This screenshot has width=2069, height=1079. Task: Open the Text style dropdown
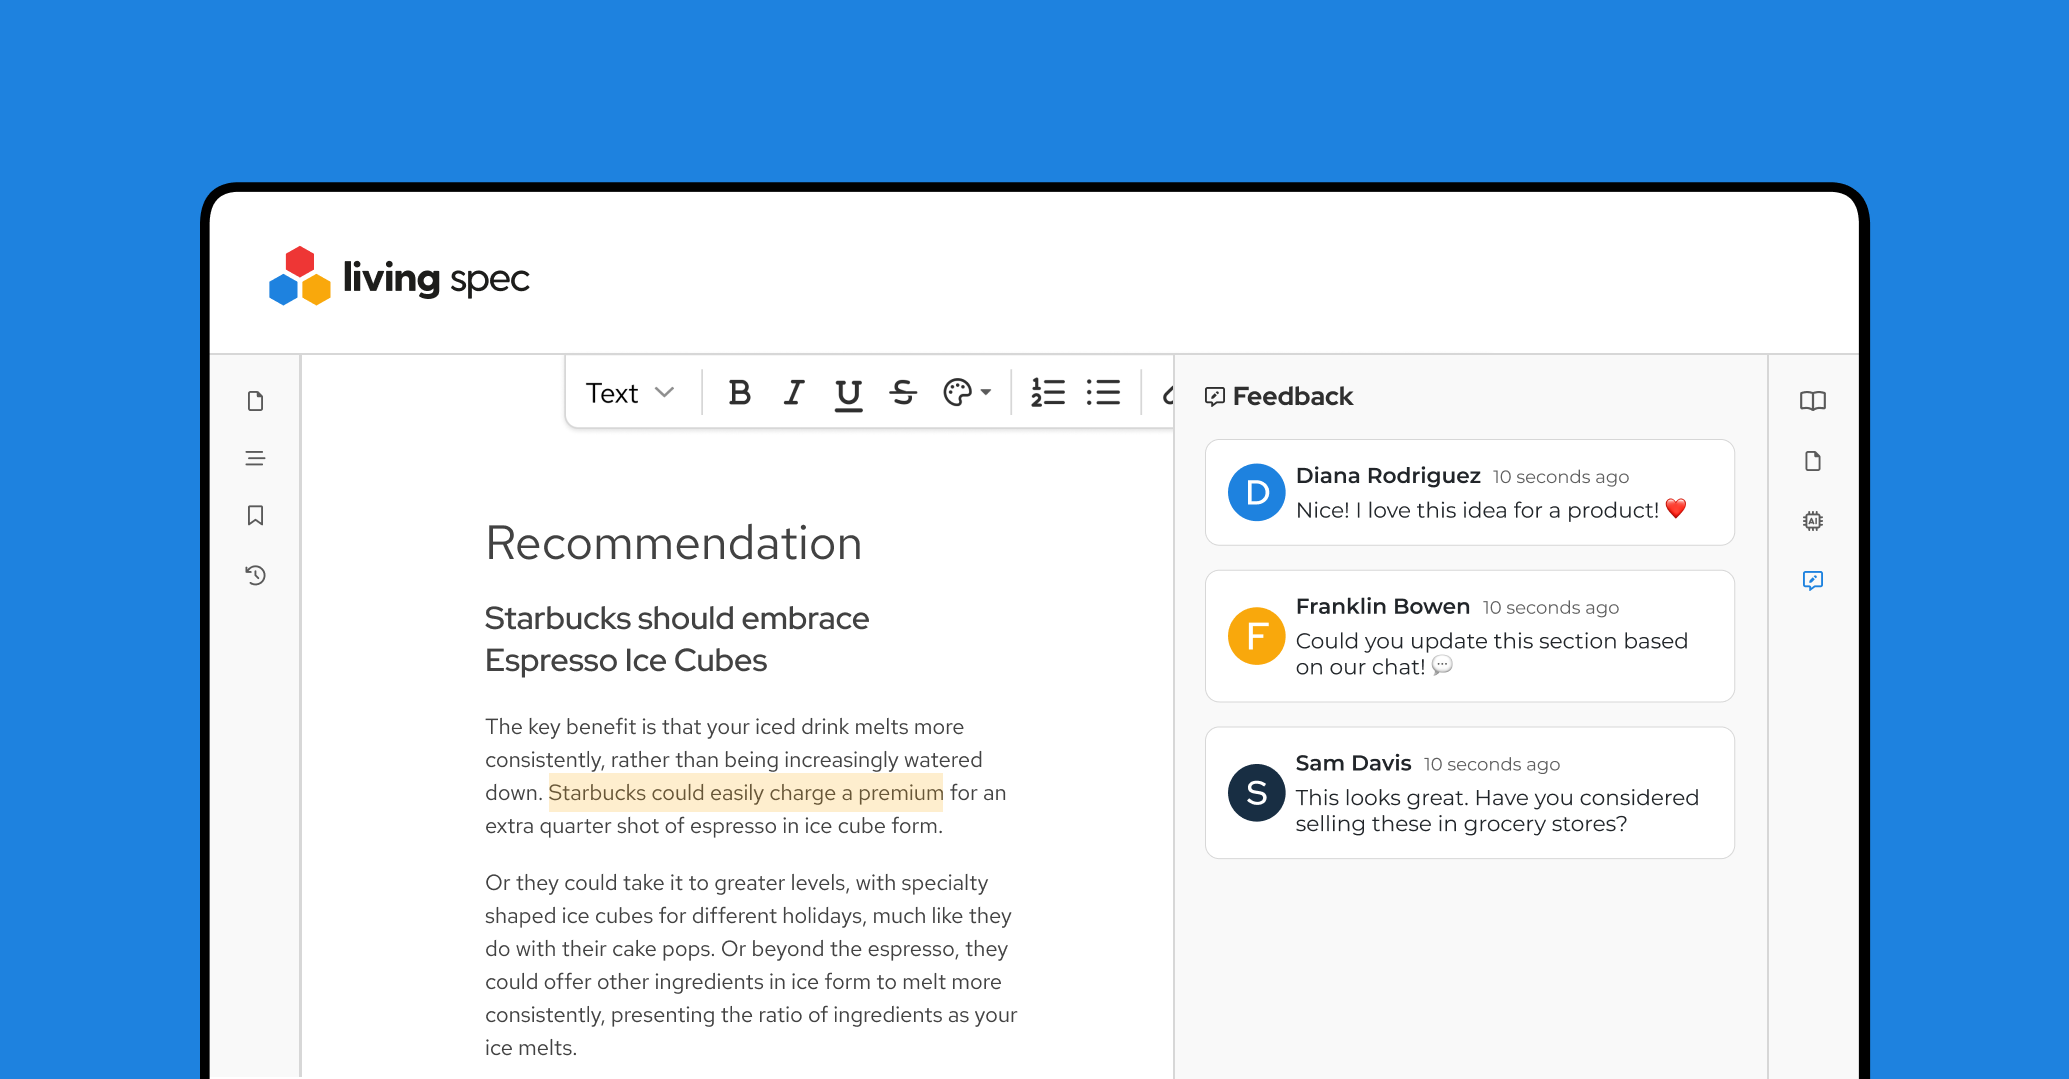630,393
